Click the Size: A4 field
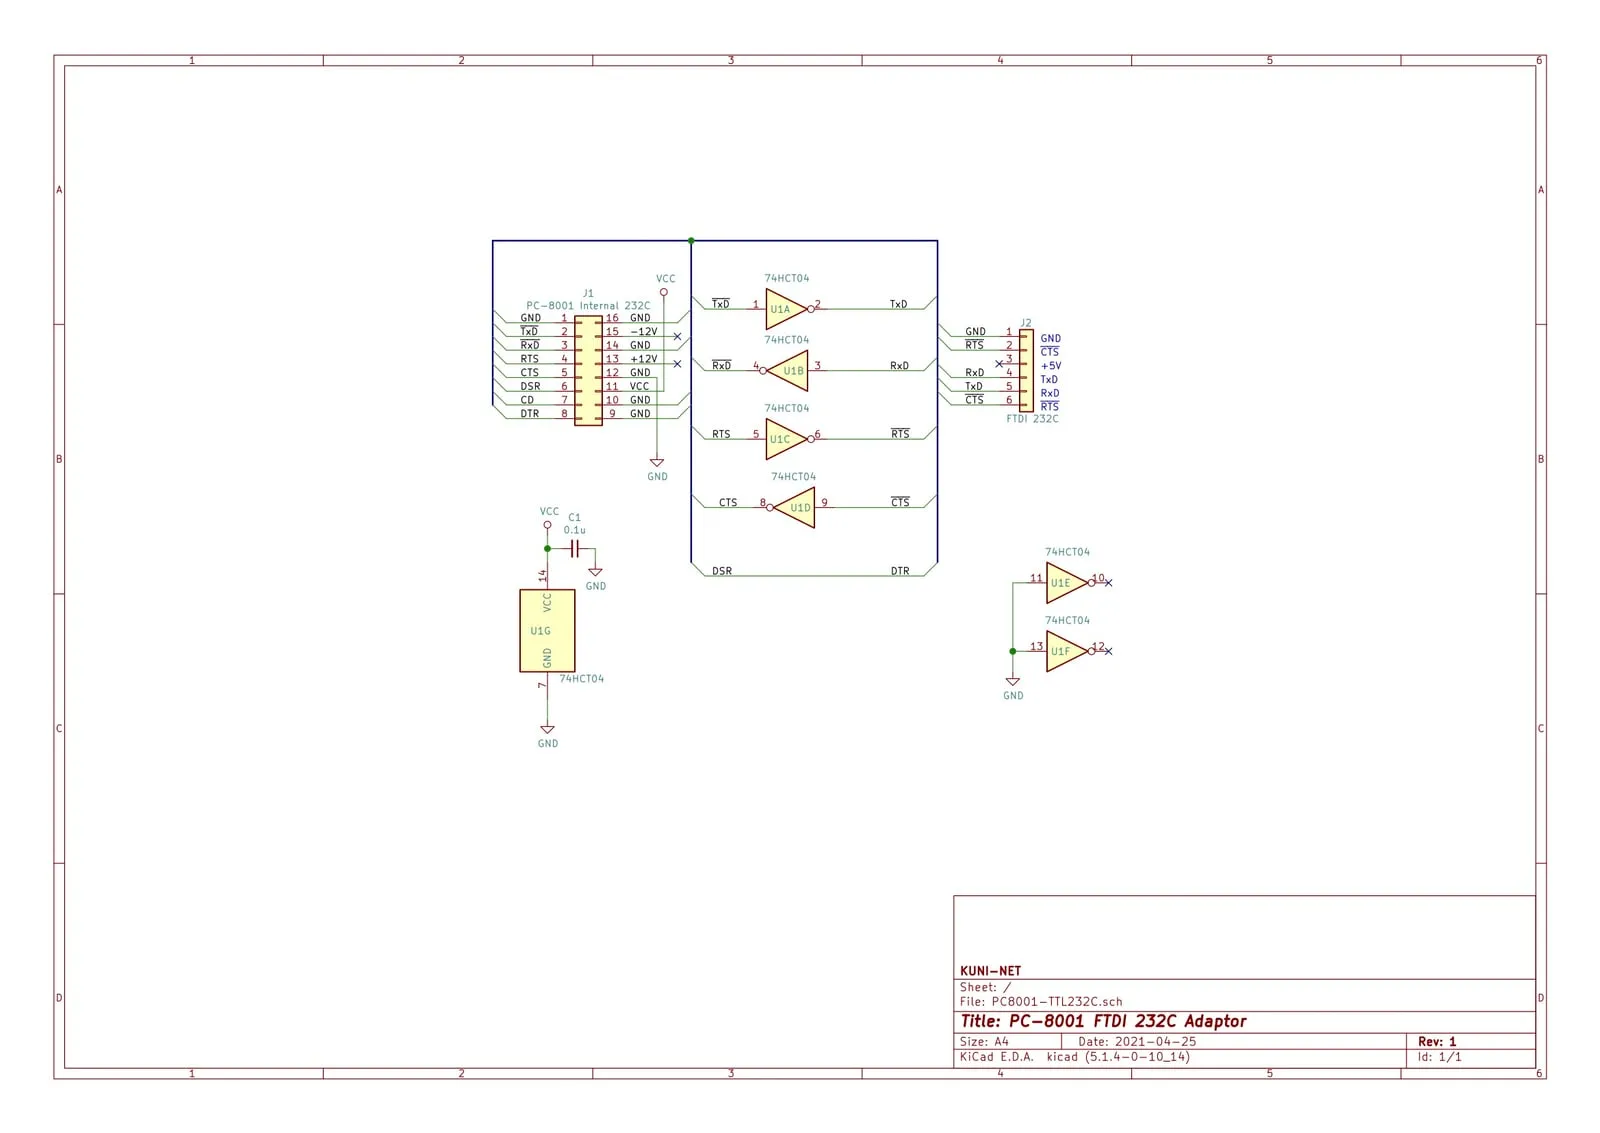The image size is (1600, 1133). (984, 1041)
